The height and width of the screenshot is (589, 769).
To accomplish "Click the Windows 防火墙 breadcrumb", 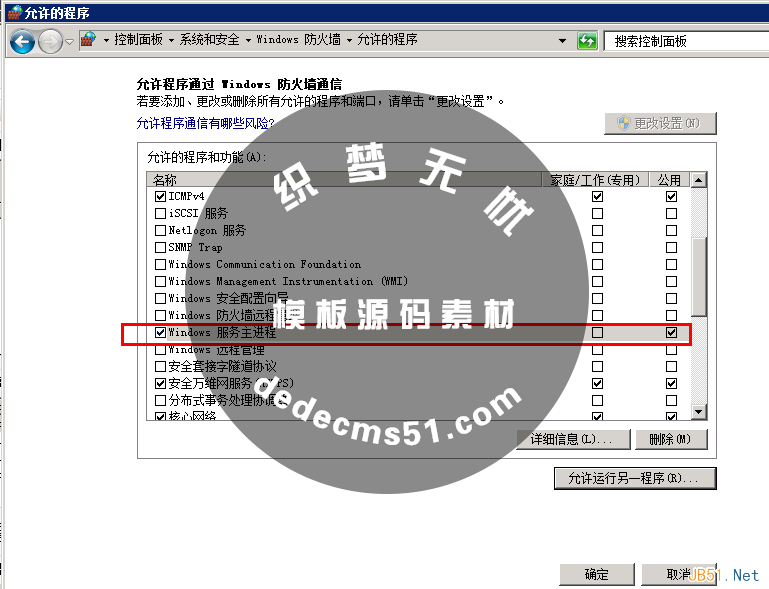I will click(299, 40).
